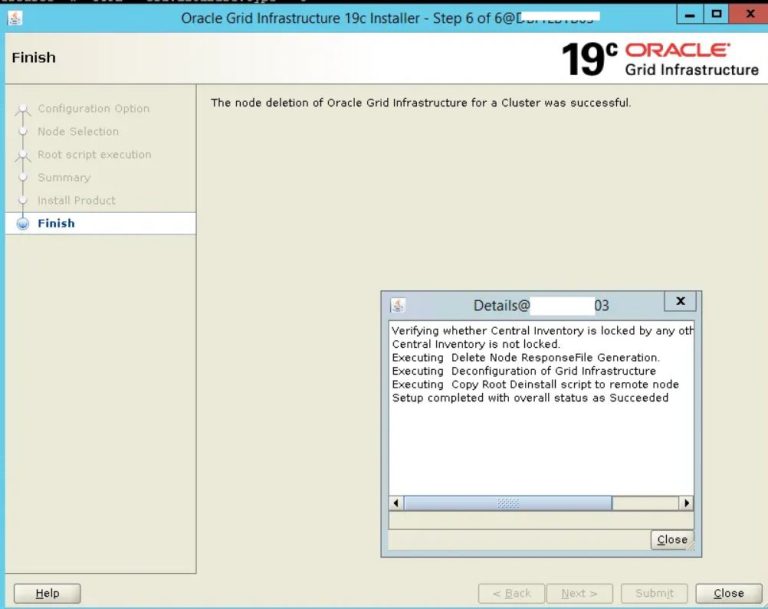Viewport: 768px width, 609px height.
Task: Click the Finish page heading
Action: coord(34,58)
